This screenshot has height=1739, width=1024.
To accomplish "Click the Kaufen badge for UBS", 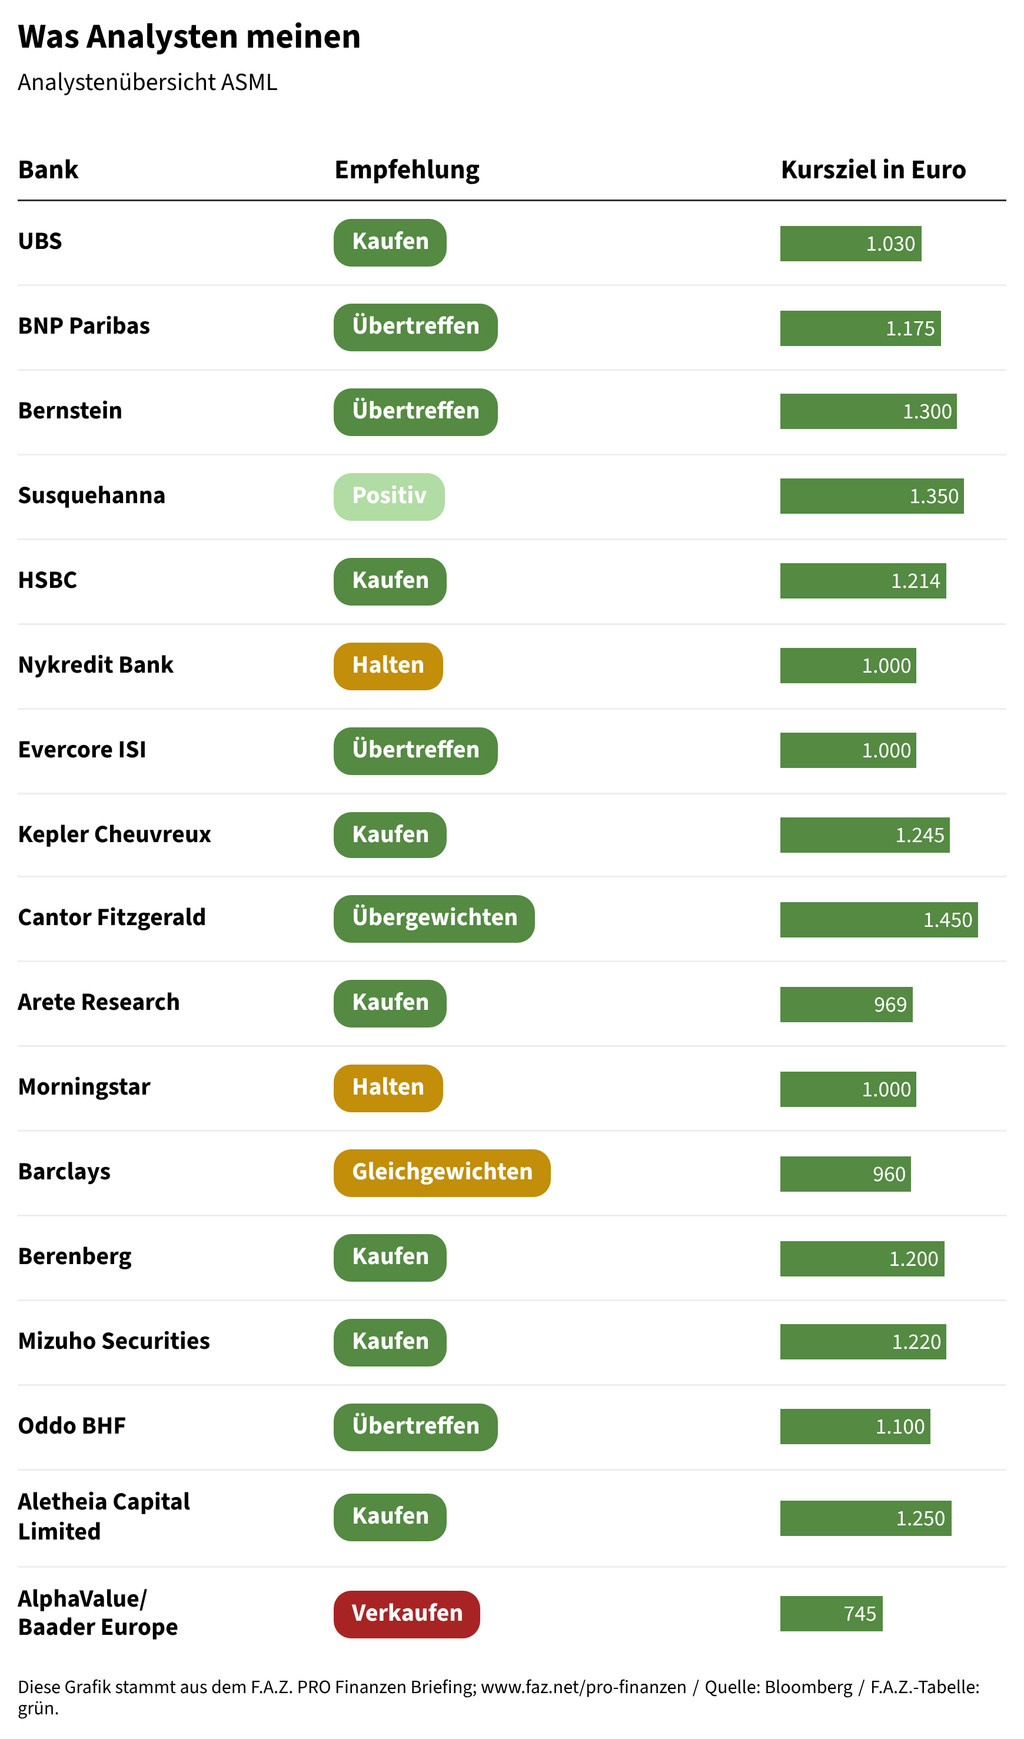I will point(390,243).
